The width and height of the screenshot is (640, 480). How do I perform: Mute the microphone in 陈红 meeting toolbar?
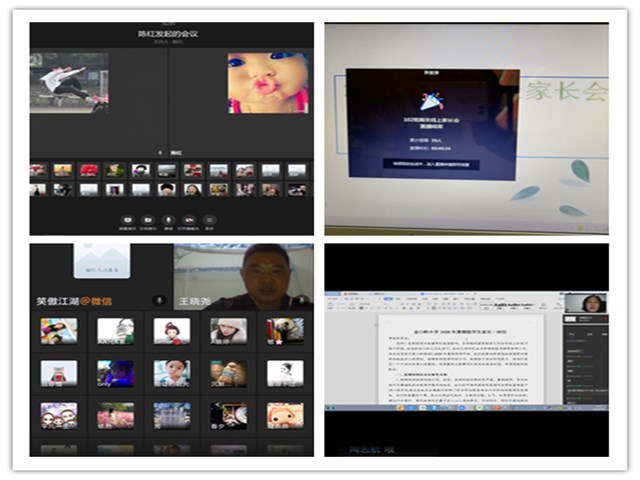coord(169,220)
